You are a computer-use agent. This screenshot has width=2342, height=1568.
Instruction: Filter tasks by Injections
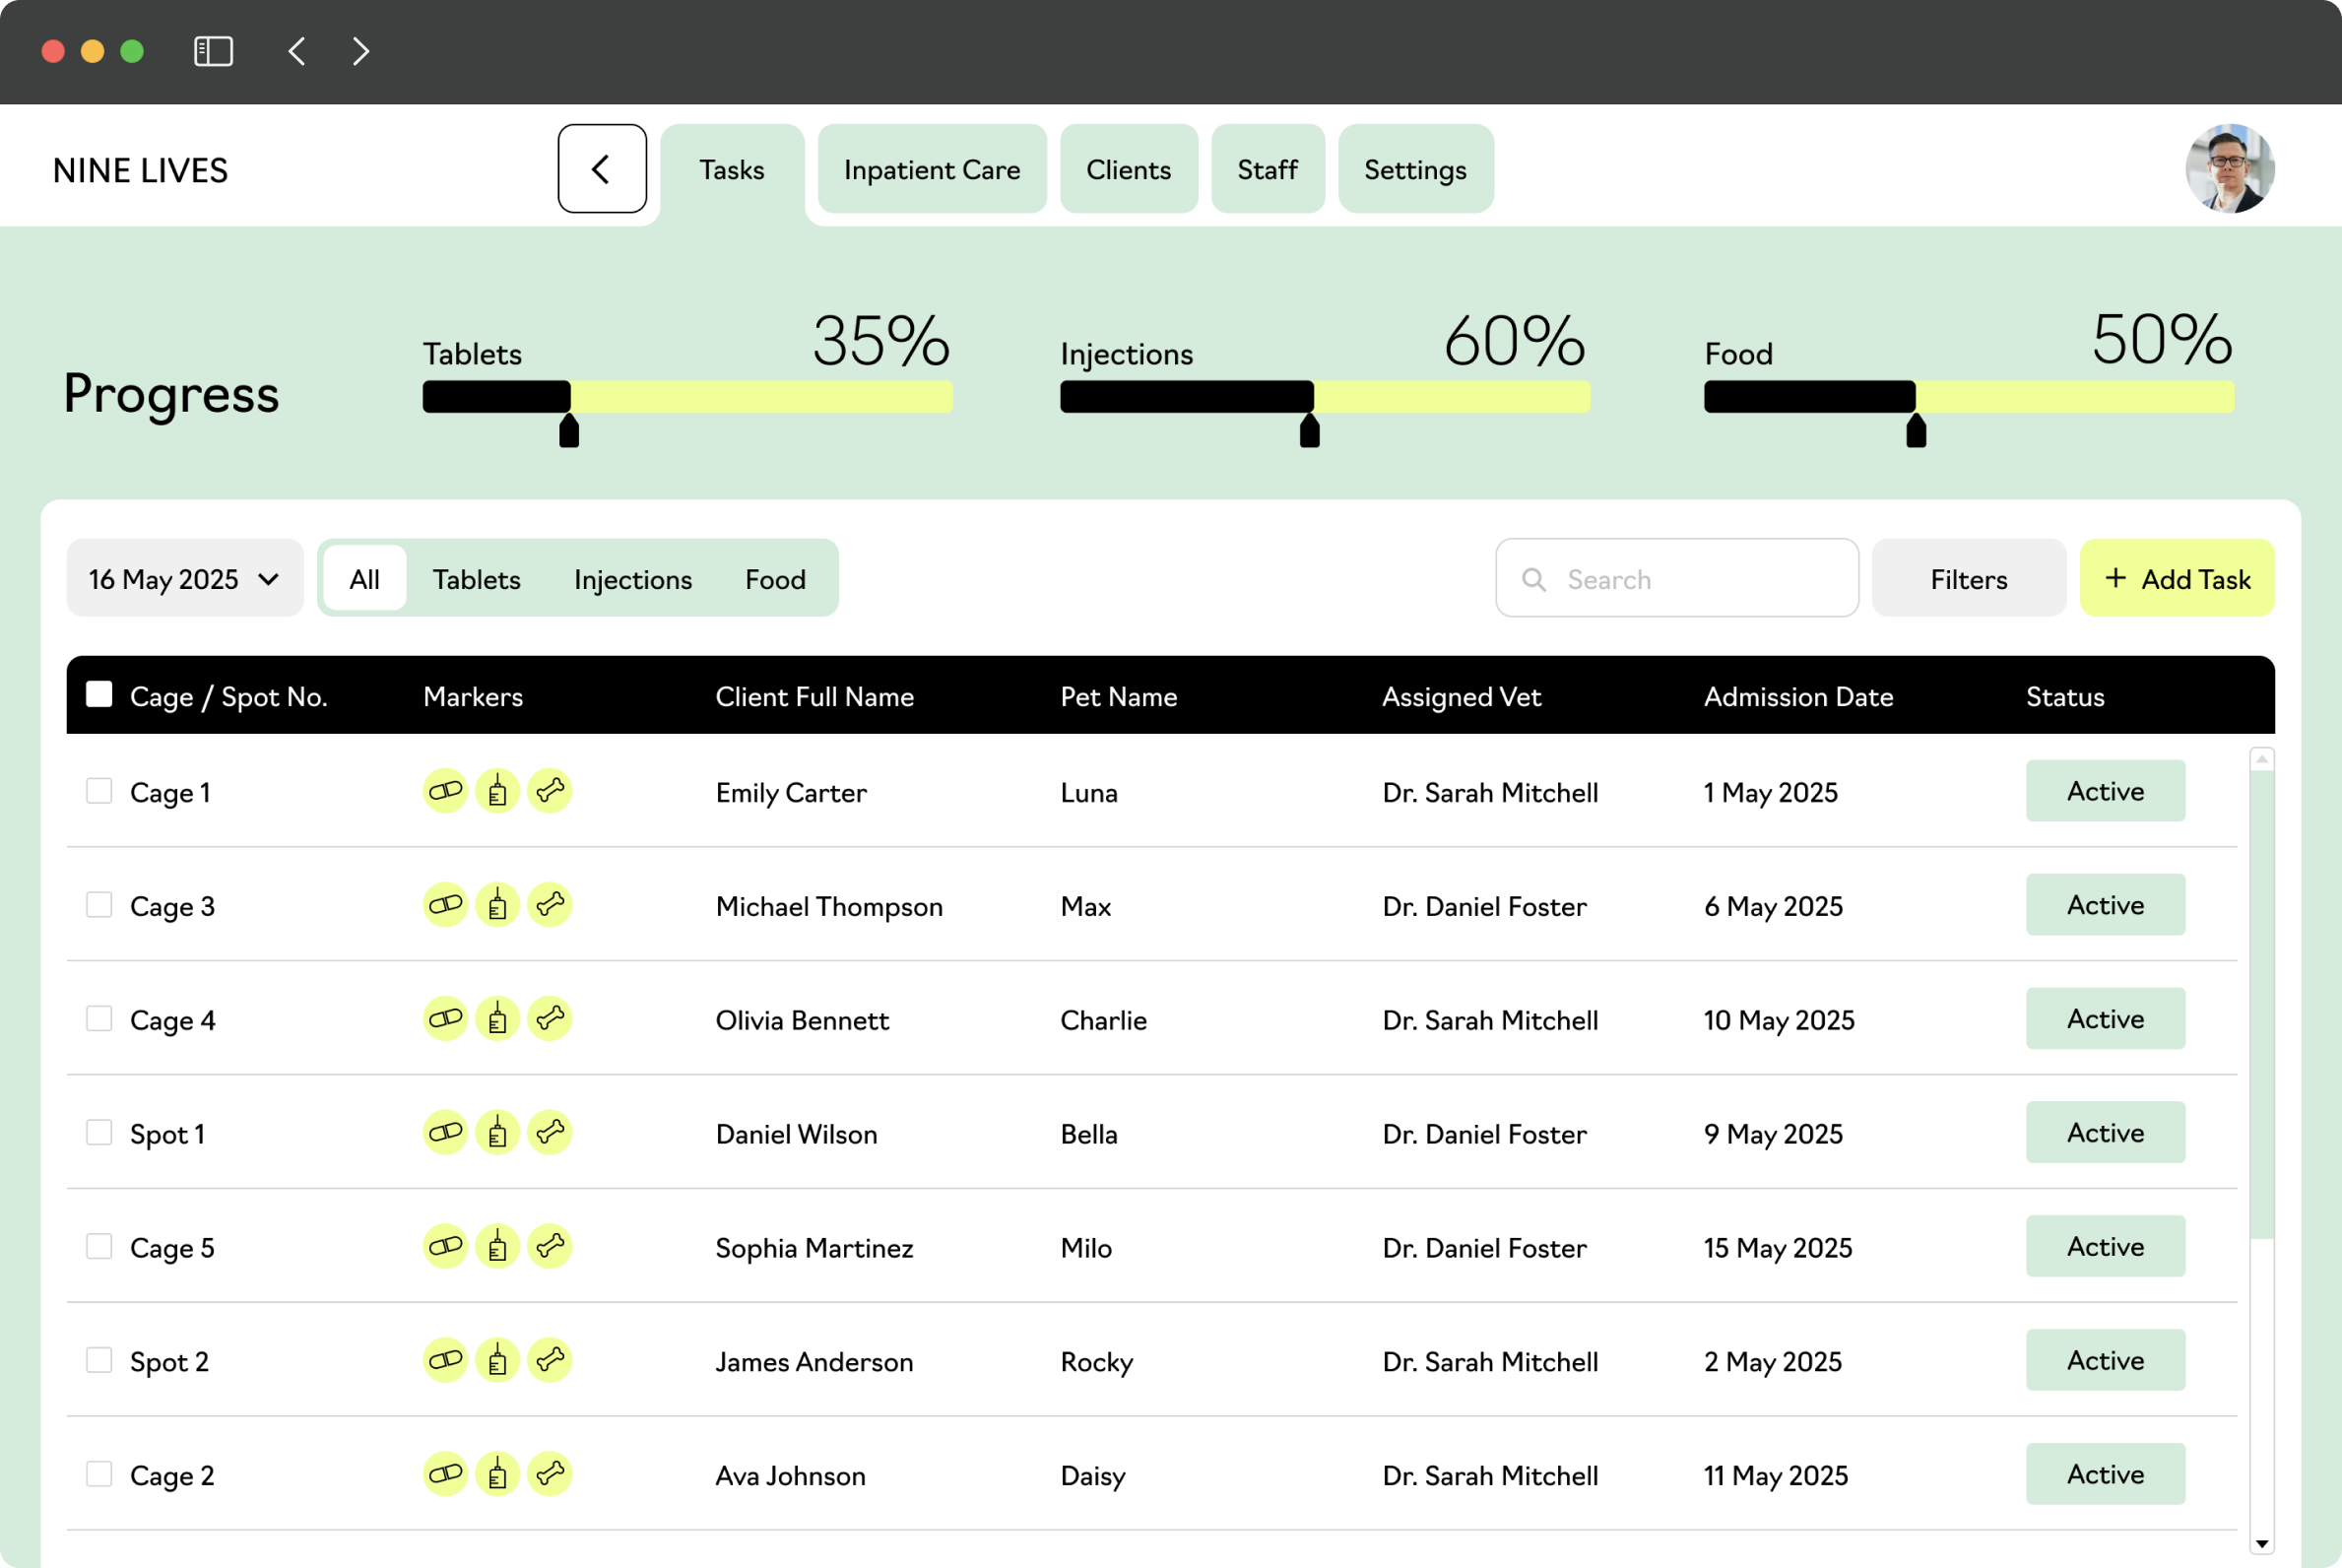tap(633, 578)
